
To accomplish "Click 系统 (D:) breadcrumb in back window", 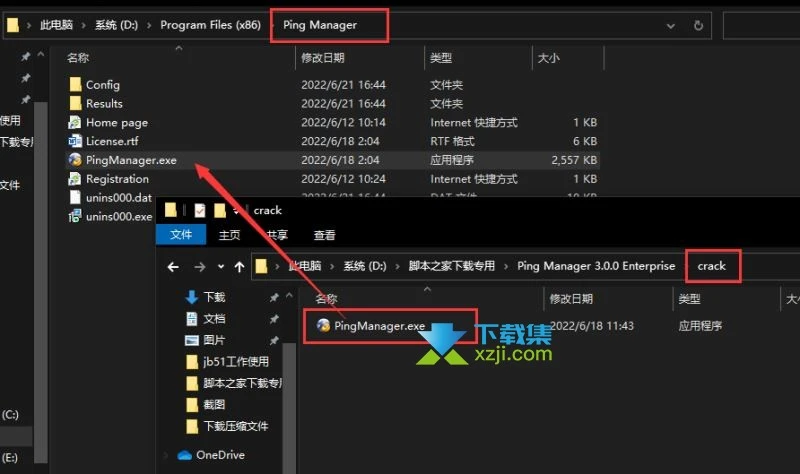I will click(116, 25).
